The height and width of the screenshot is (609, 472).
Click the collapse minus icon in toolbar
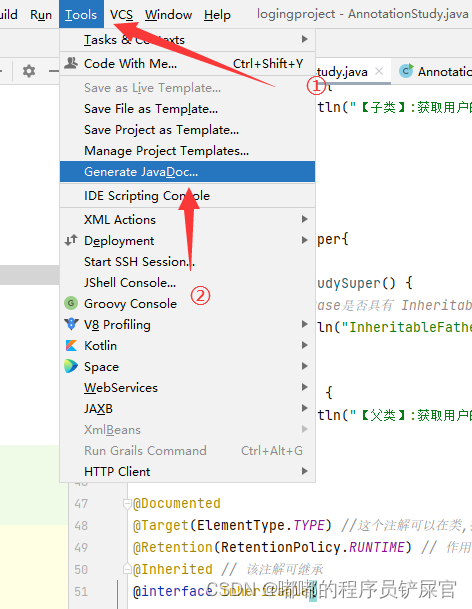pos(54,71)
